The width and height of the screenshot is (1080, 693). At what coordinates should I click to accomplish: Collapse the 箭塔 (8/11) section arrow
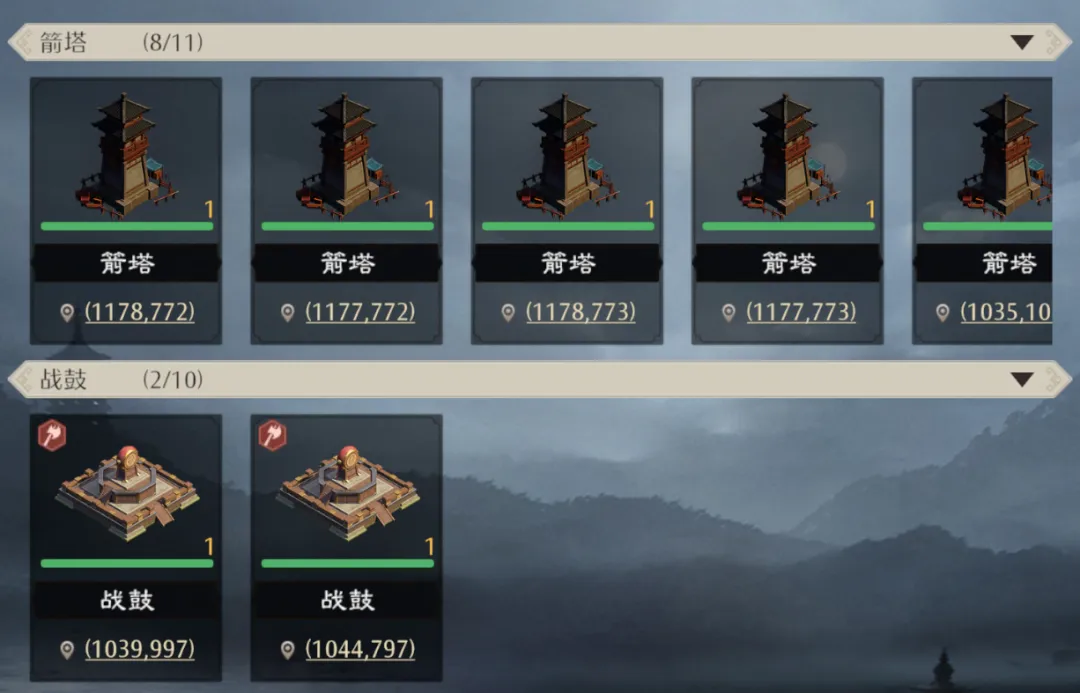[1022, 43]
